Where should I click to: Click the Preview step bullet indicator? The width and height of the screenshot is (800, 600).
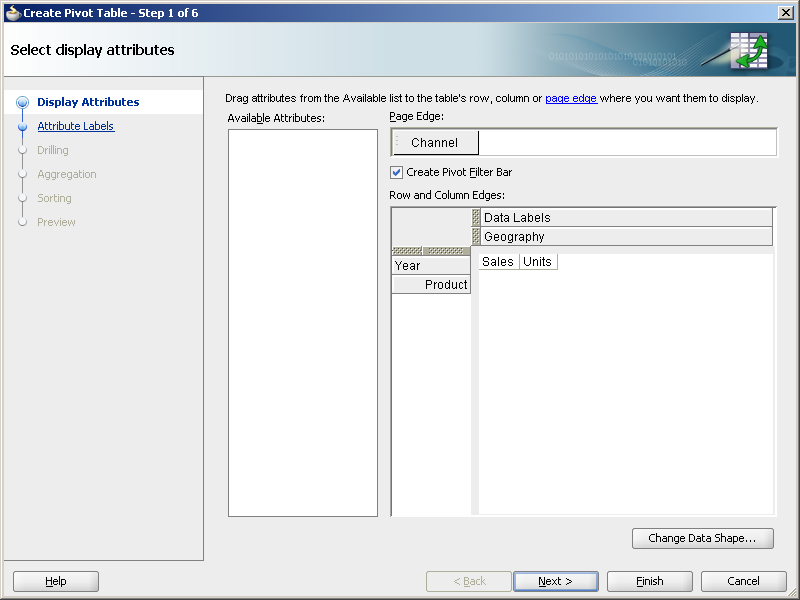point(21,222)
